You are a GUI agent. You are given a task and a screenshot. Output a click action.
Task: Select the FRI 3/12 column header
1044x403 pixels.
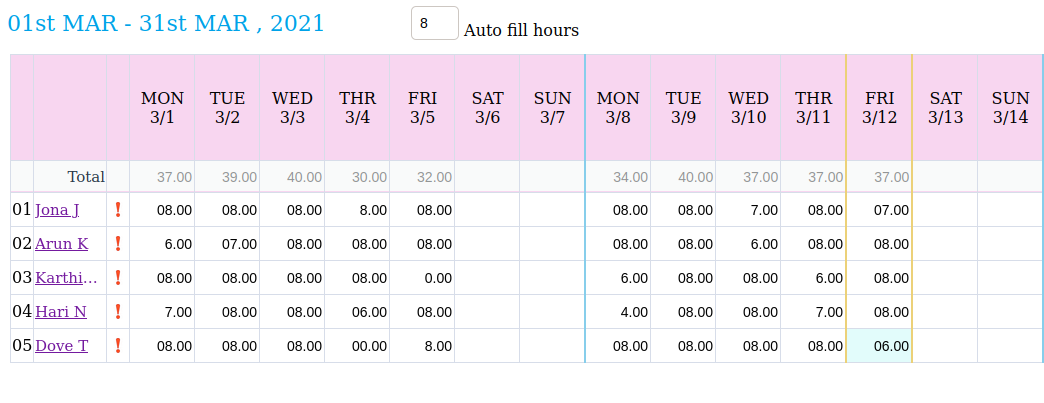879,107
